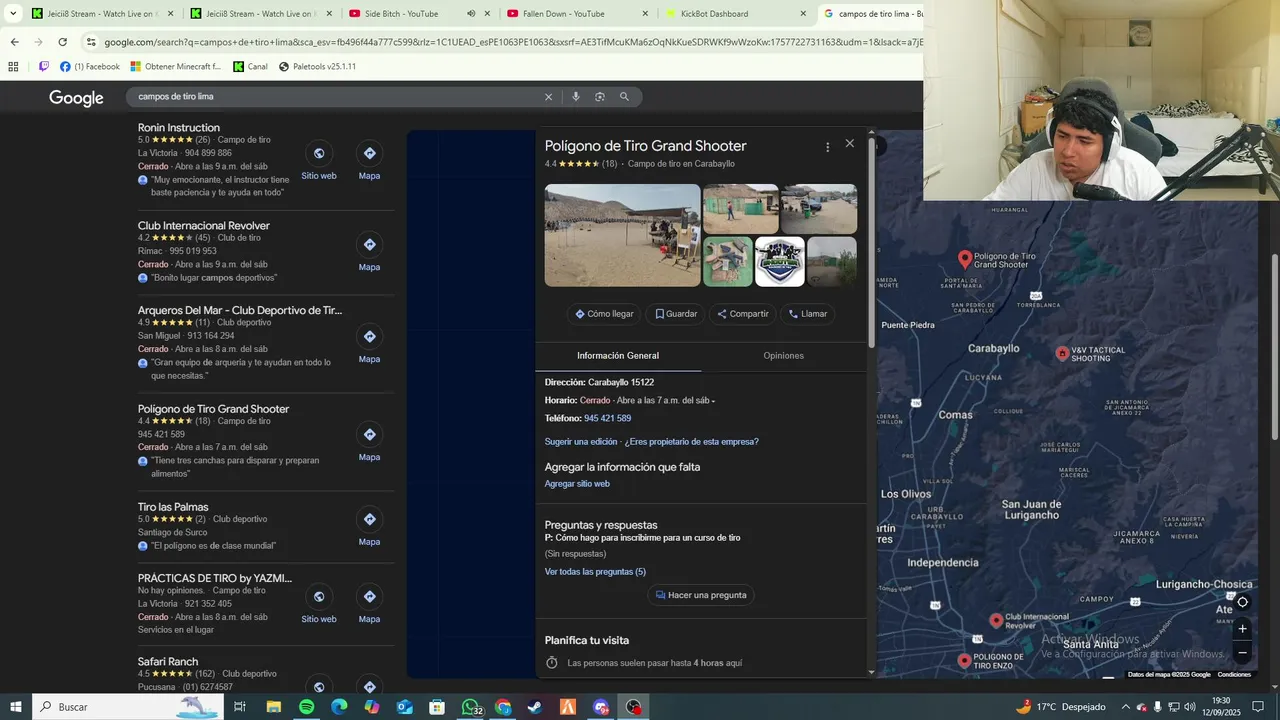This screenshot has width=1280, height=720.
Task: Open Tiro las Palmas Mapa icon
Action: (370, 519)
